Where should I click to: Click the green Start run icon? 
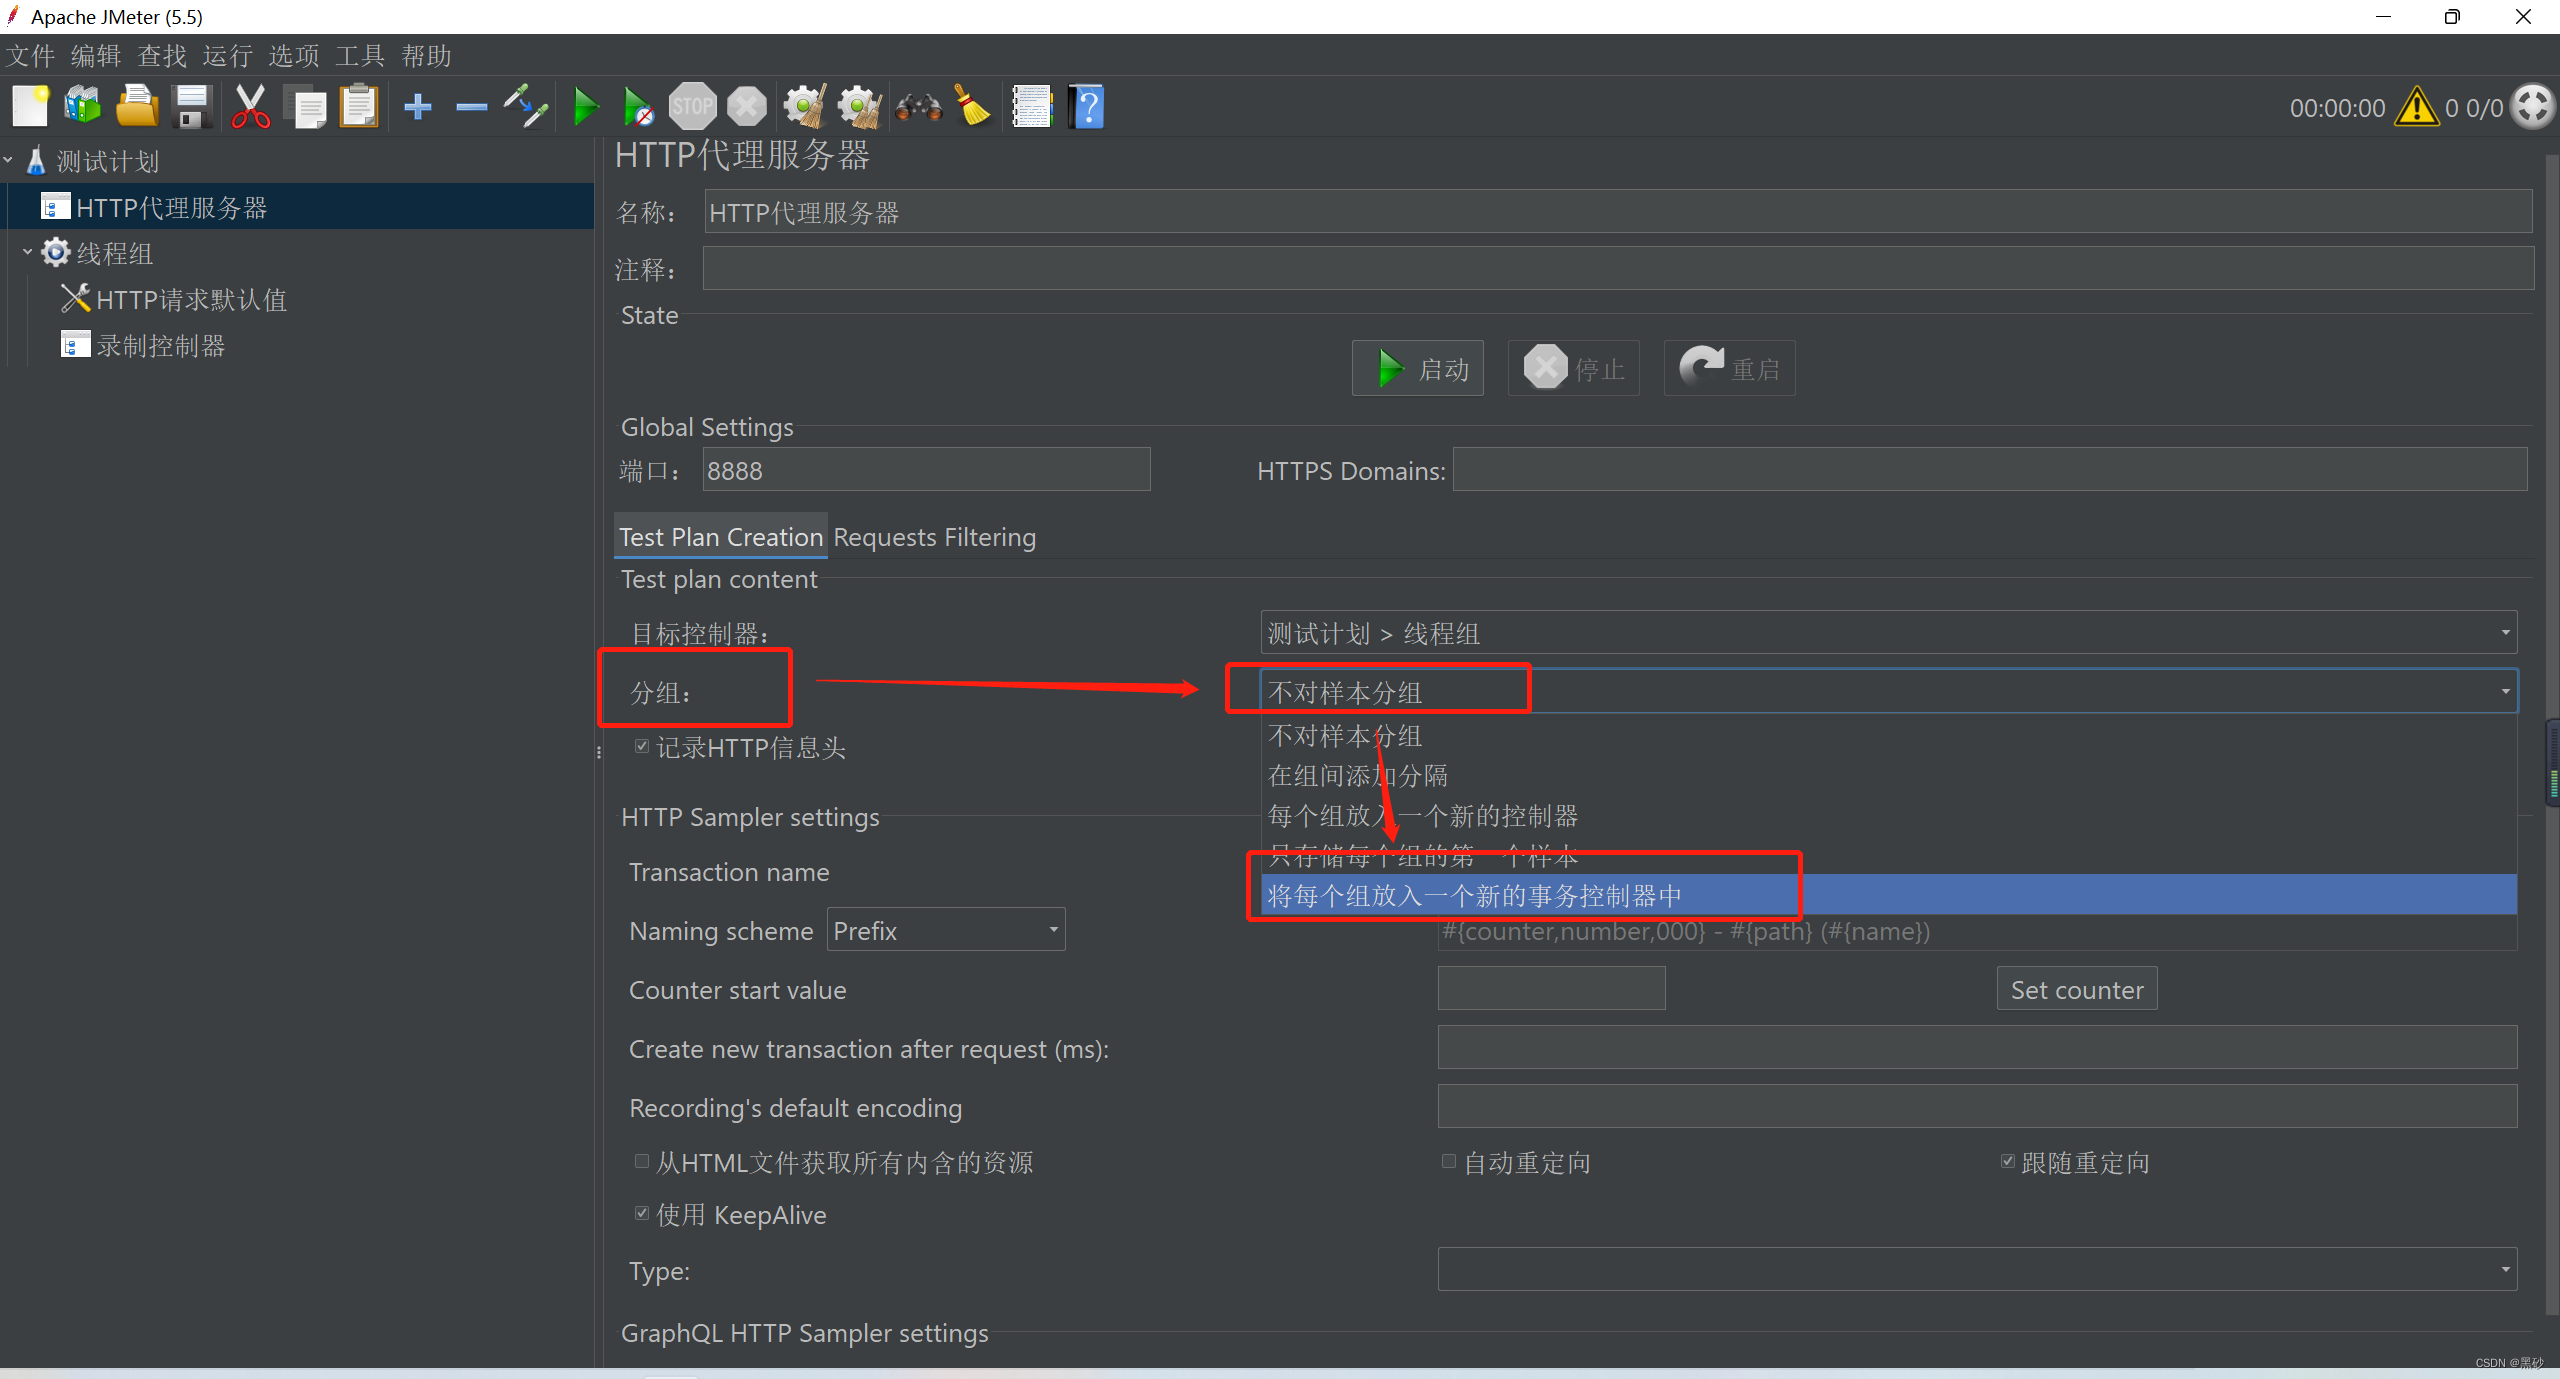coord(586,106)
